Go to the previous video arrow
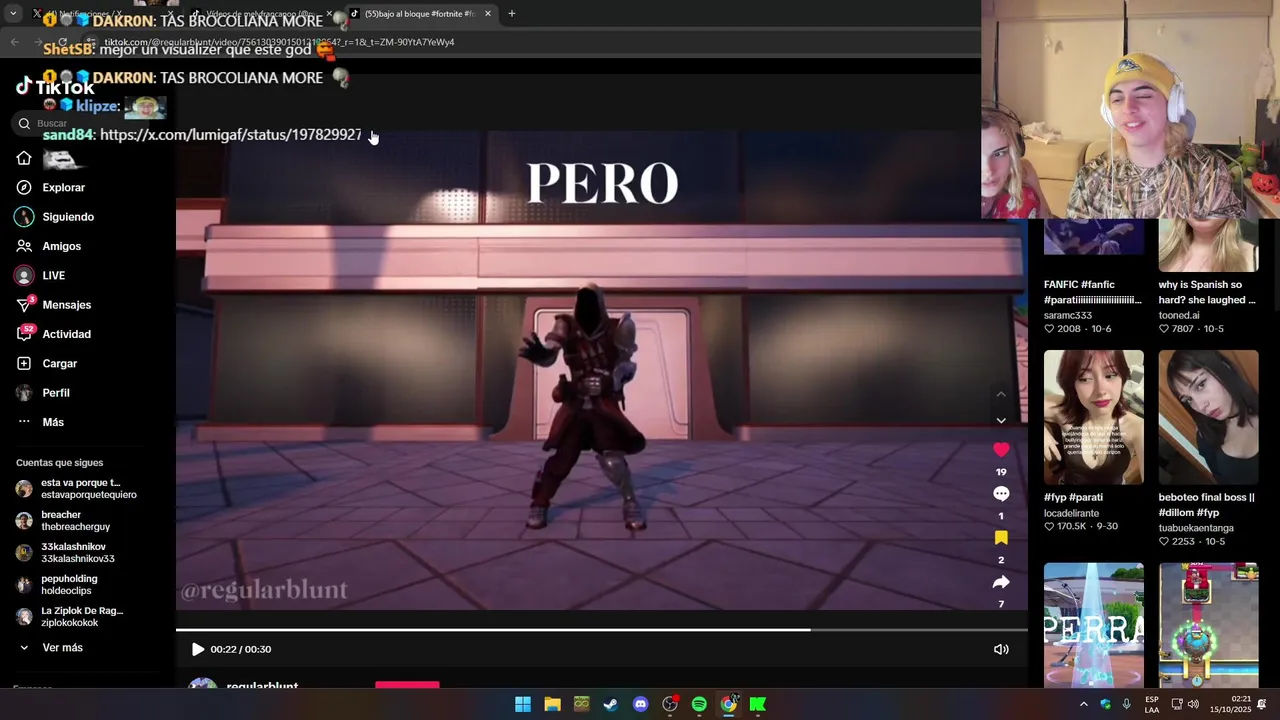 pyautogui.click(x=1001, y=394)
